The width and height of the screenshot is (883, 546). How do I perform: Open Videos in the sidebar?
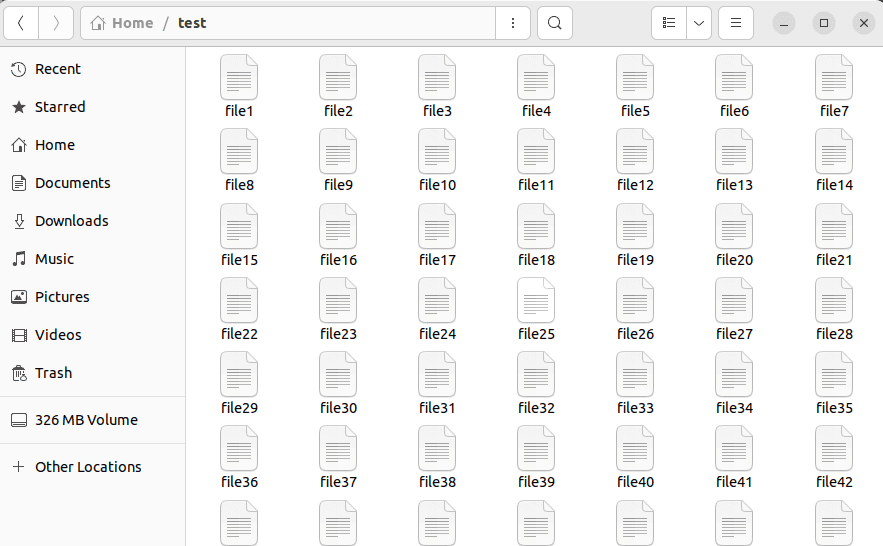92,335
